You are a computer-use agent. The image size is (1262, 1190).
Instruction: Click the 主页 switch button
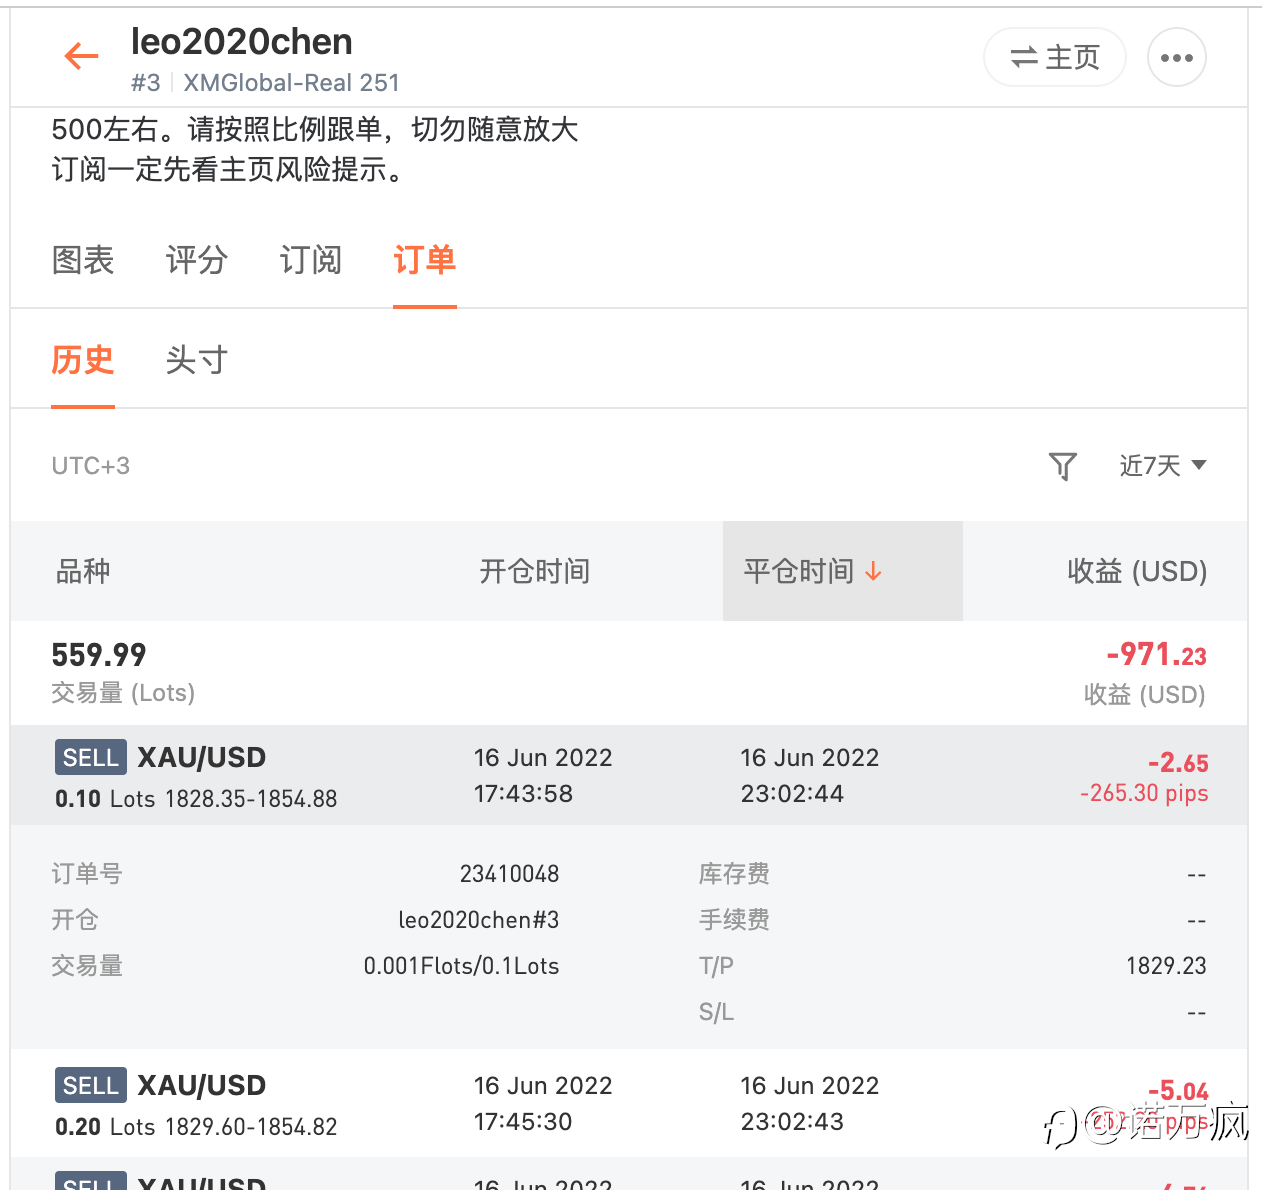click(1055, 57)
